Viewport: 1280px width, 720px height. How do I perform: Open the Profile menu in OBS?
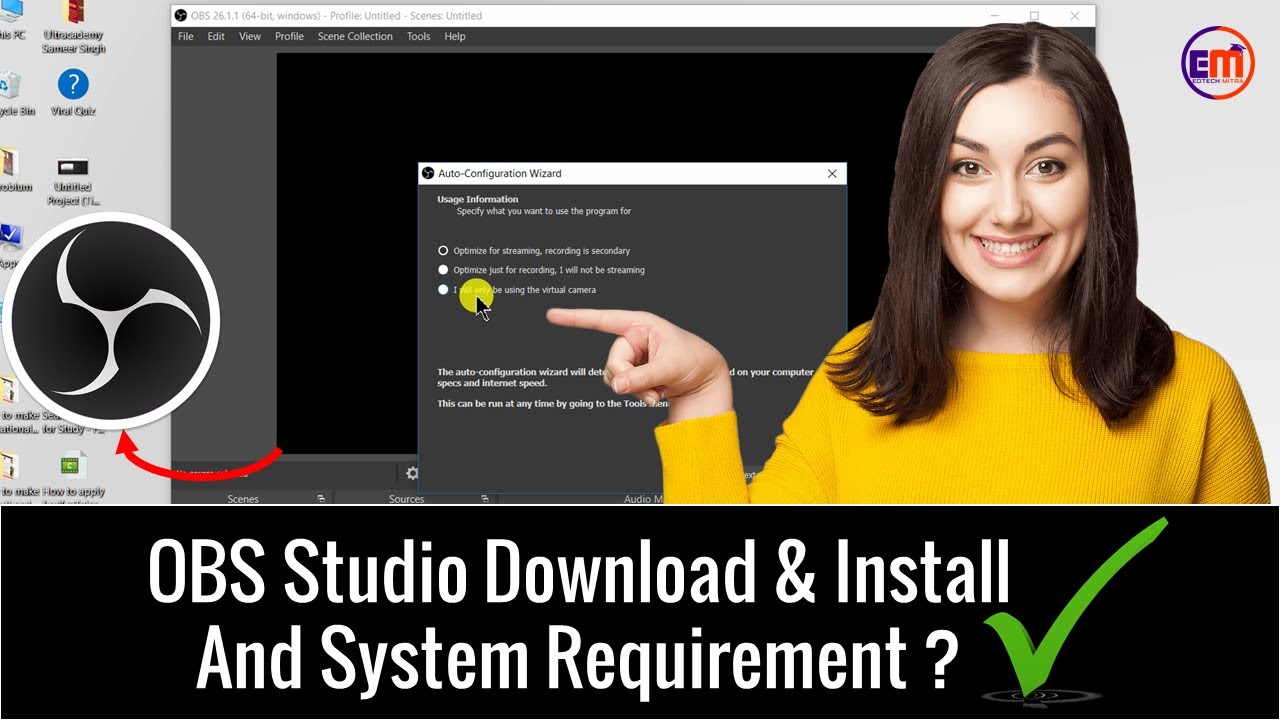pyautogui.click(x=289, y=36)
